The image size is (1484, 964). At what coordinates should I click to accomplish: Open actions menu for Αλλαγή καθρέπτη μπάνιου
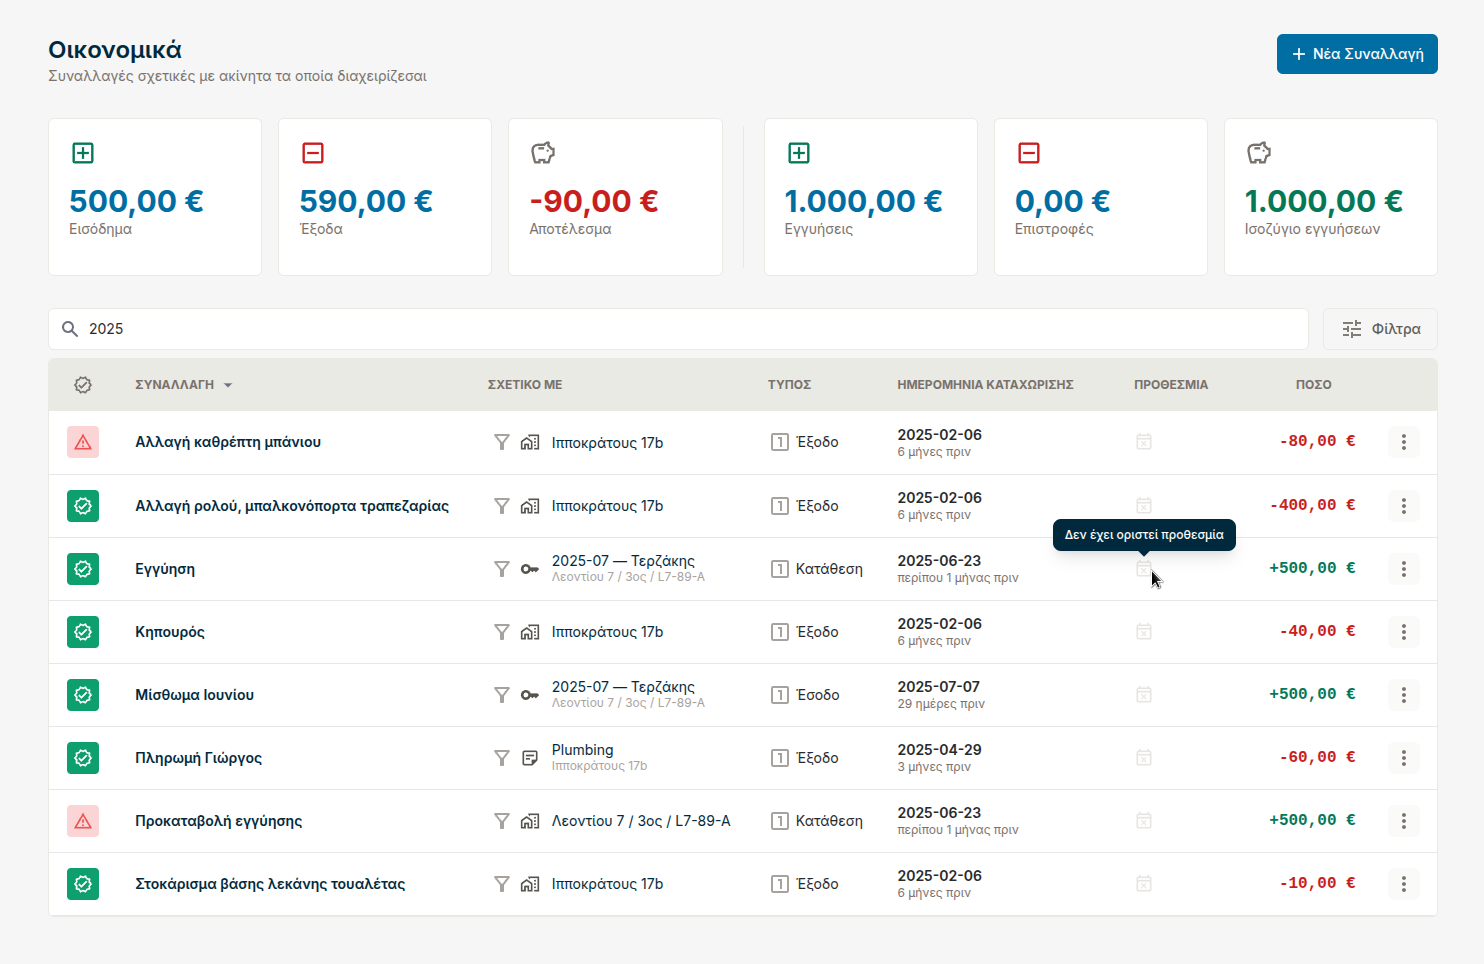coord(1404,442)
